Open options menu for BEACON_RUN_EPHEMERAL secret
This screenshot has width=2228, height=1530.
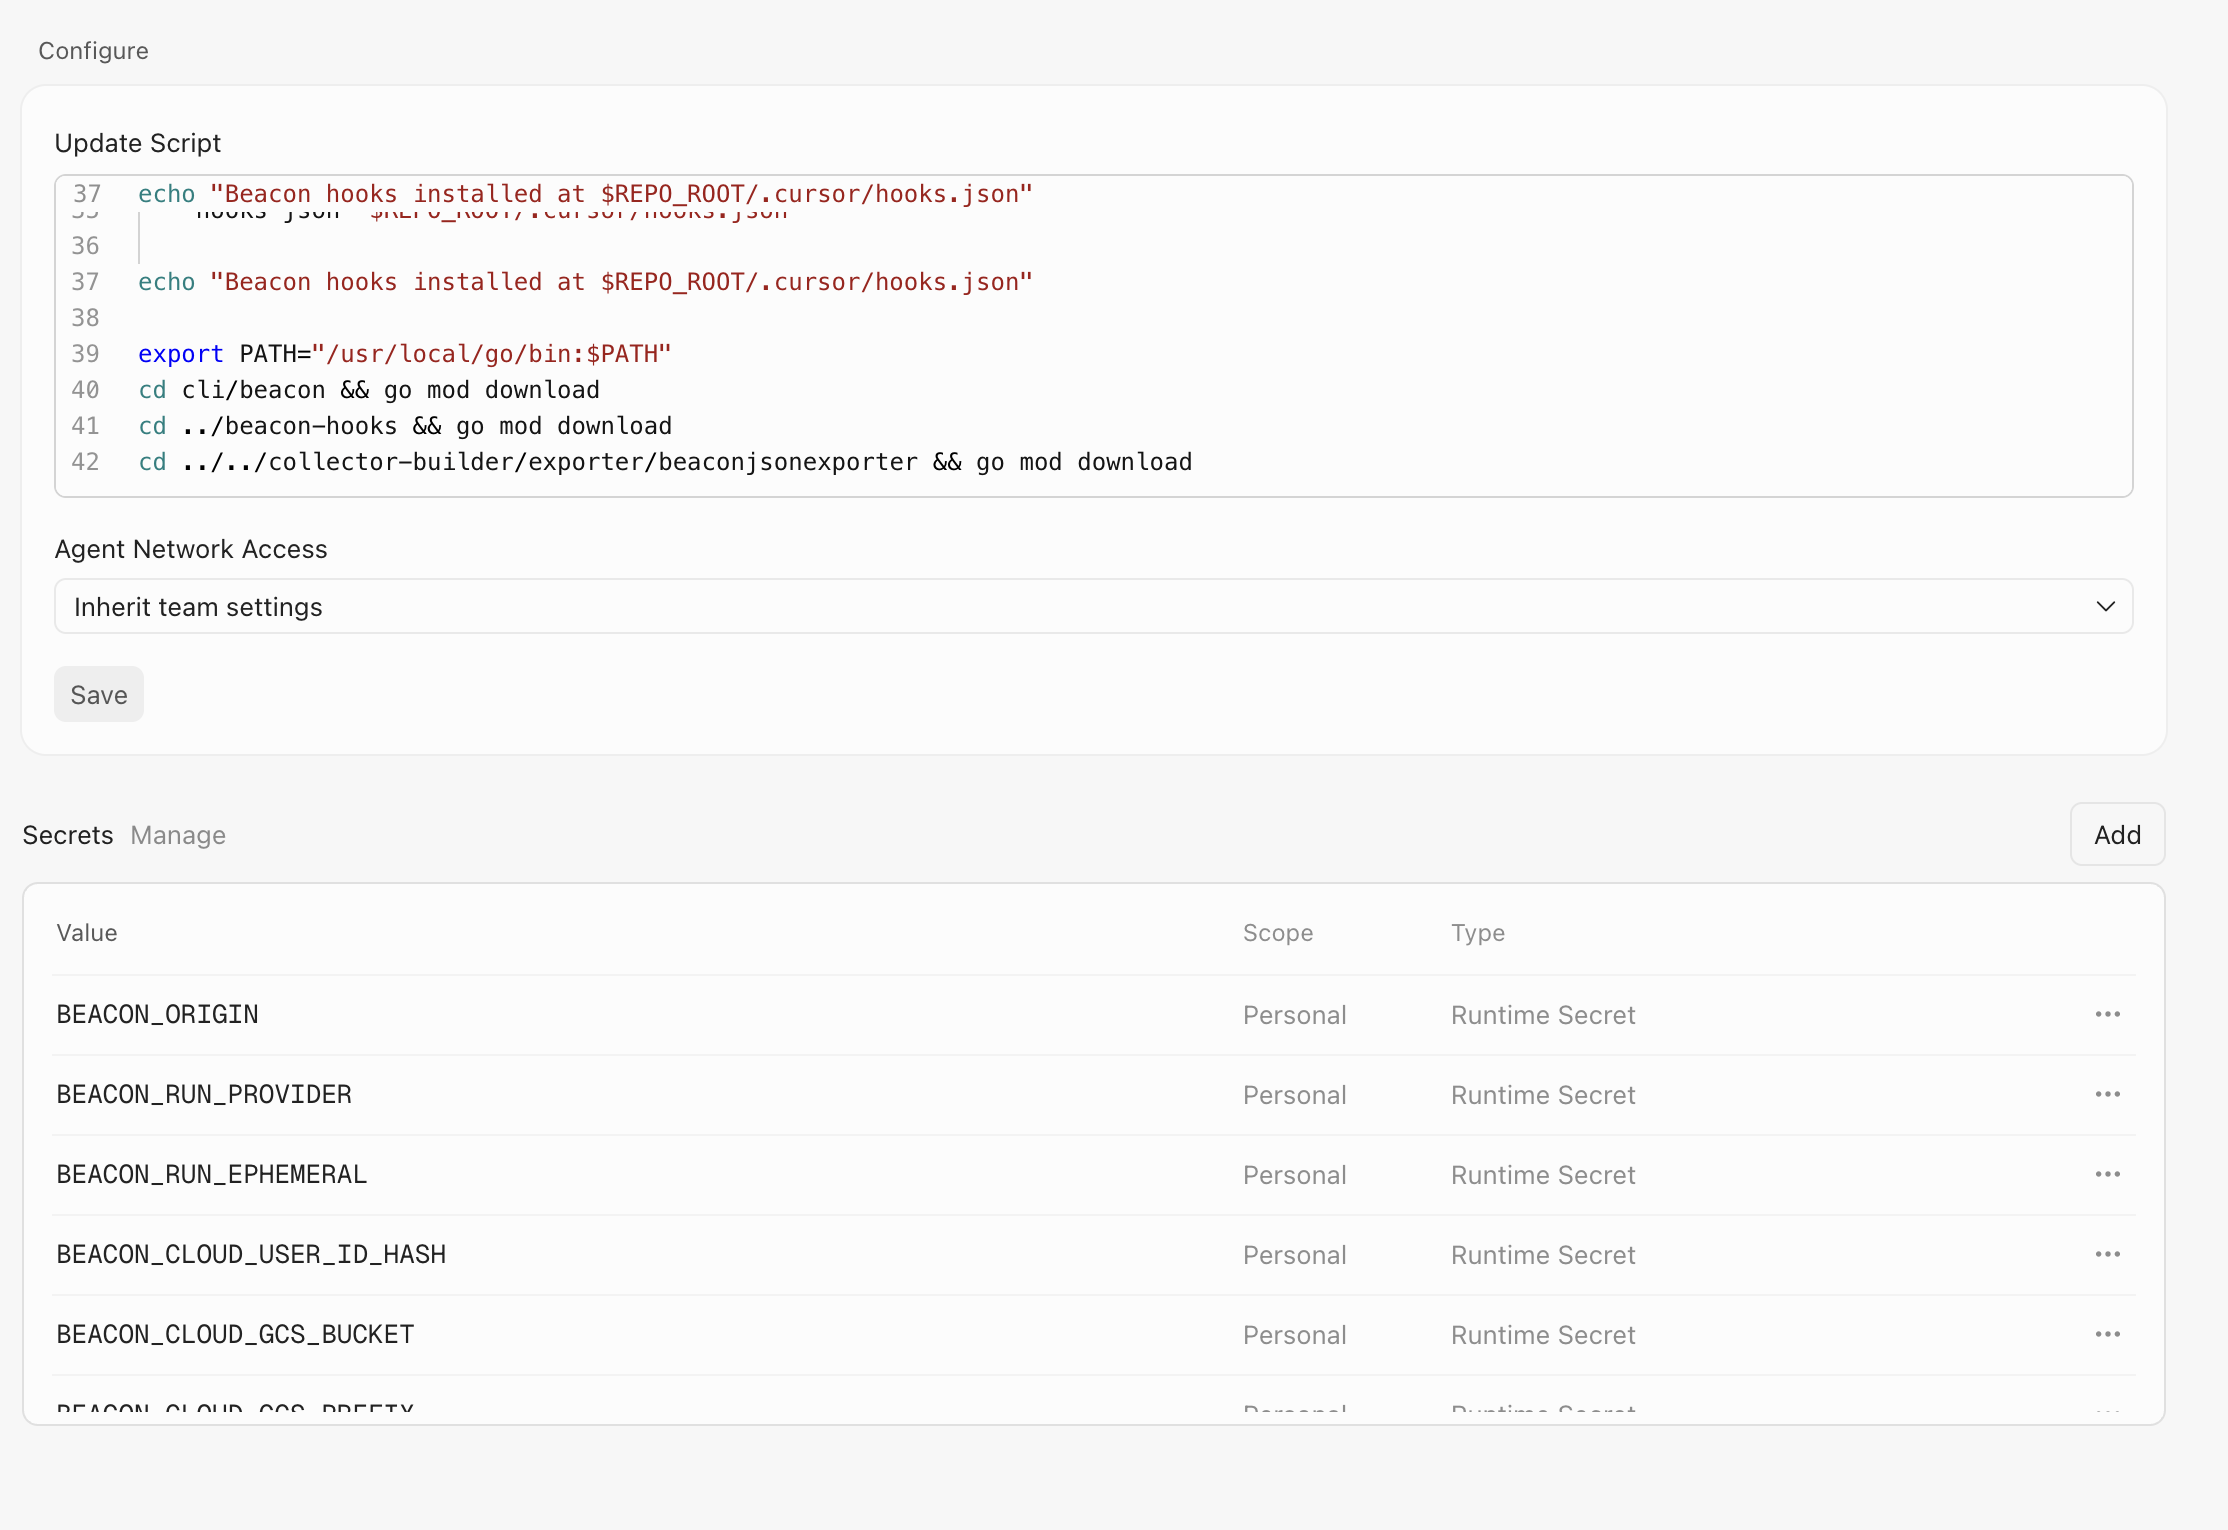click(2108, 1174)
